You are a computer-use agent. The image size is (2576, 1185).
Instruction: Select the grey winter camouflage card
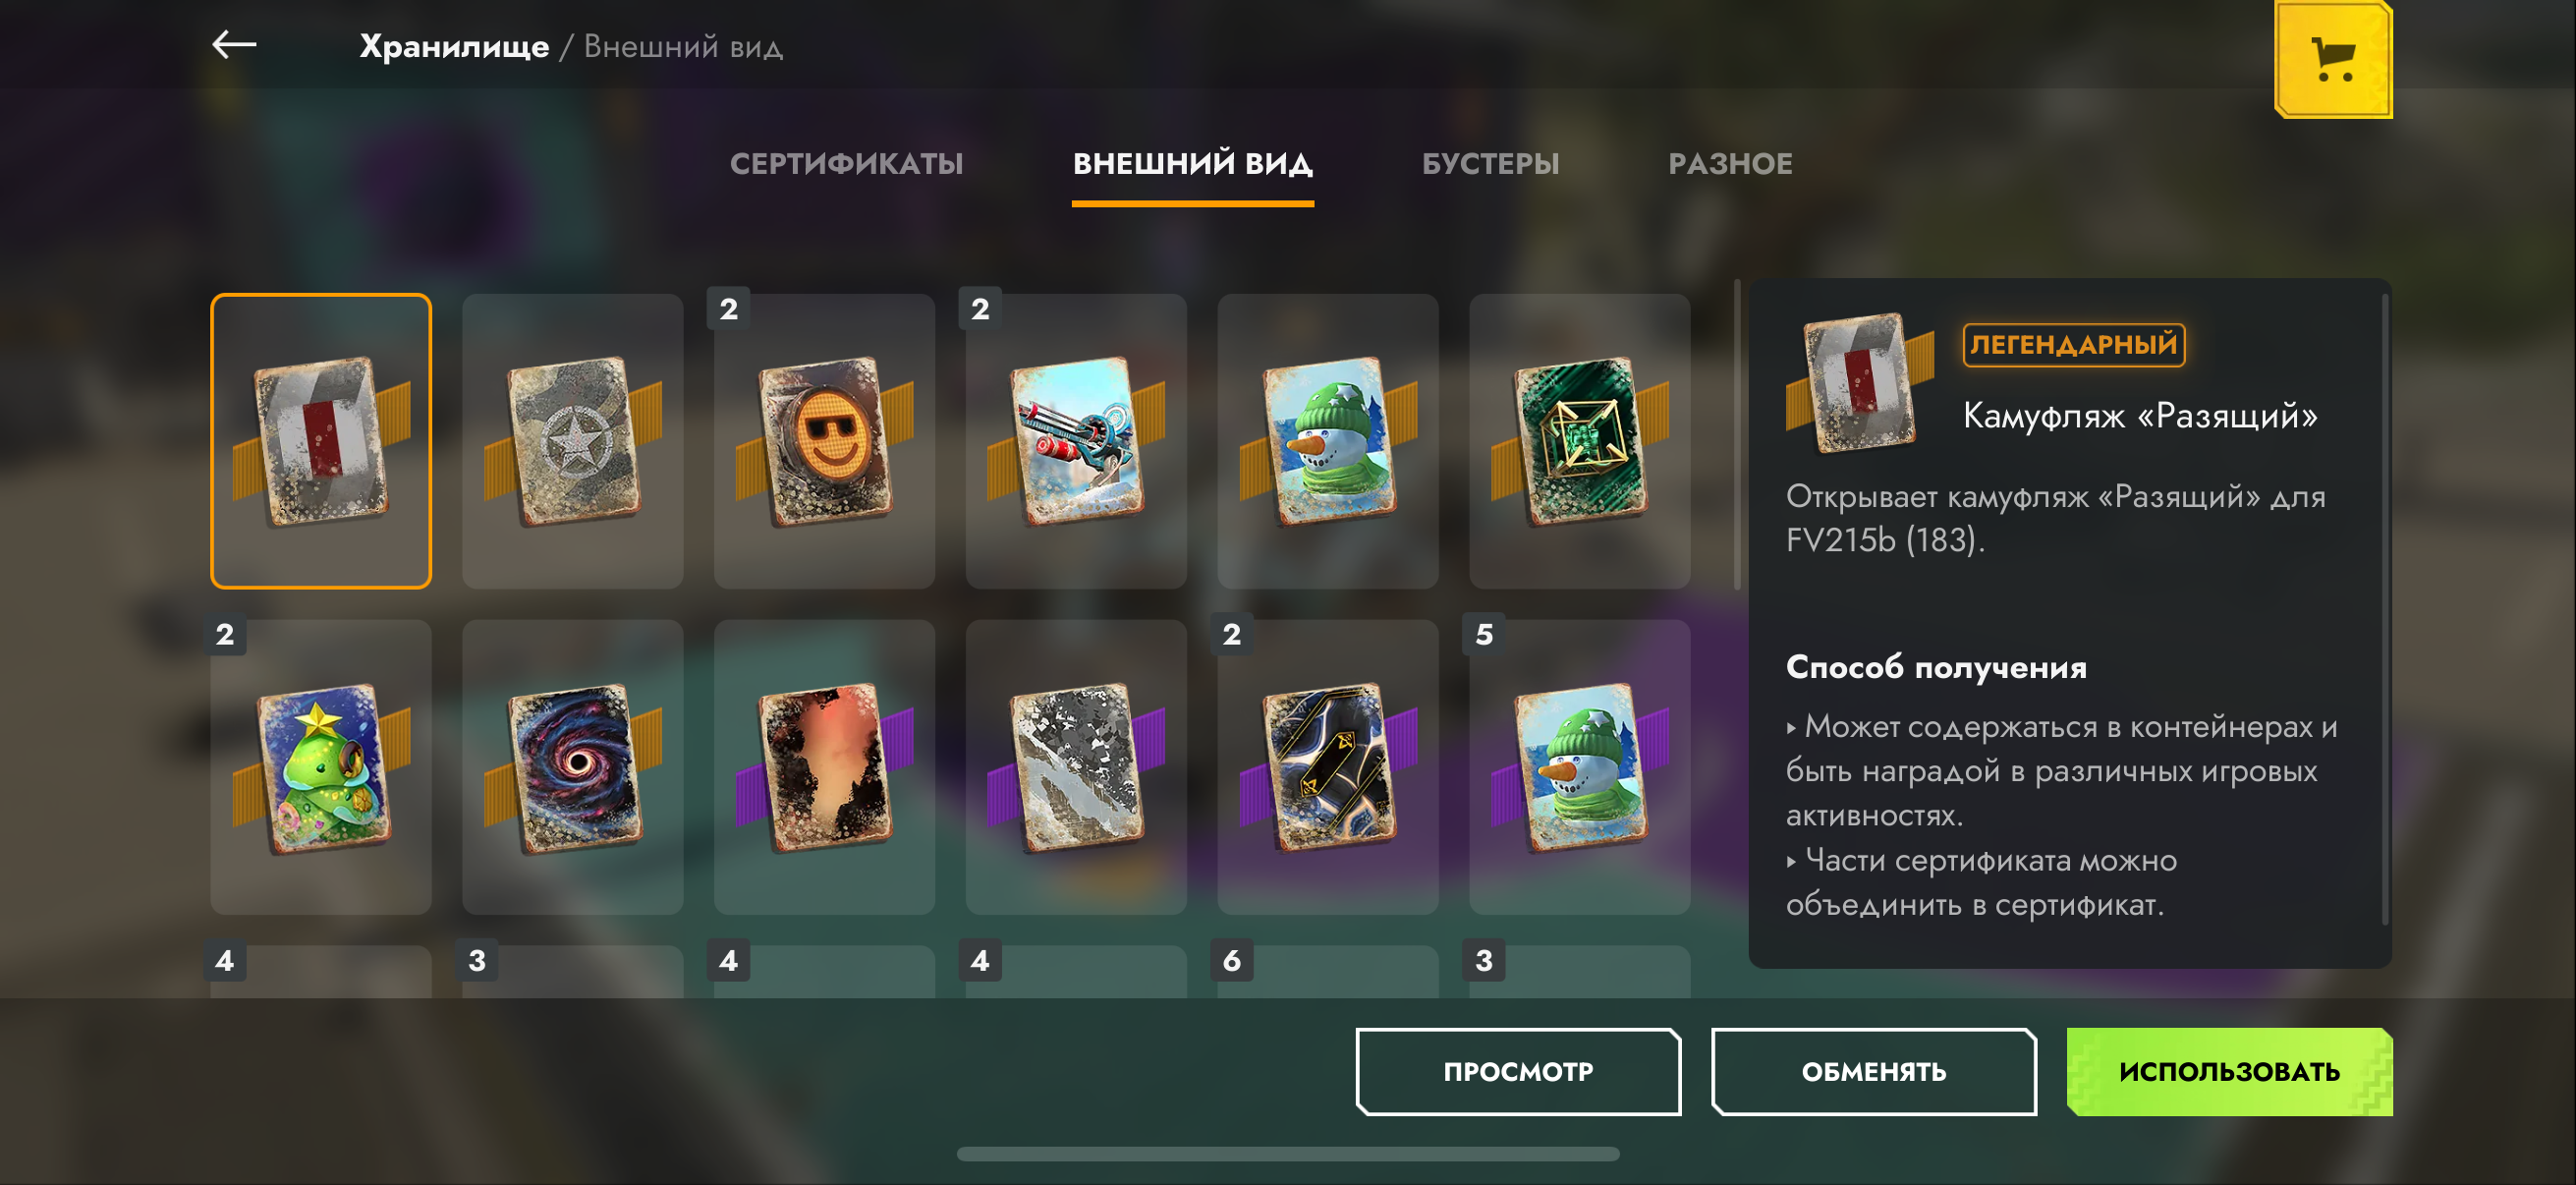coord(1077,767)
